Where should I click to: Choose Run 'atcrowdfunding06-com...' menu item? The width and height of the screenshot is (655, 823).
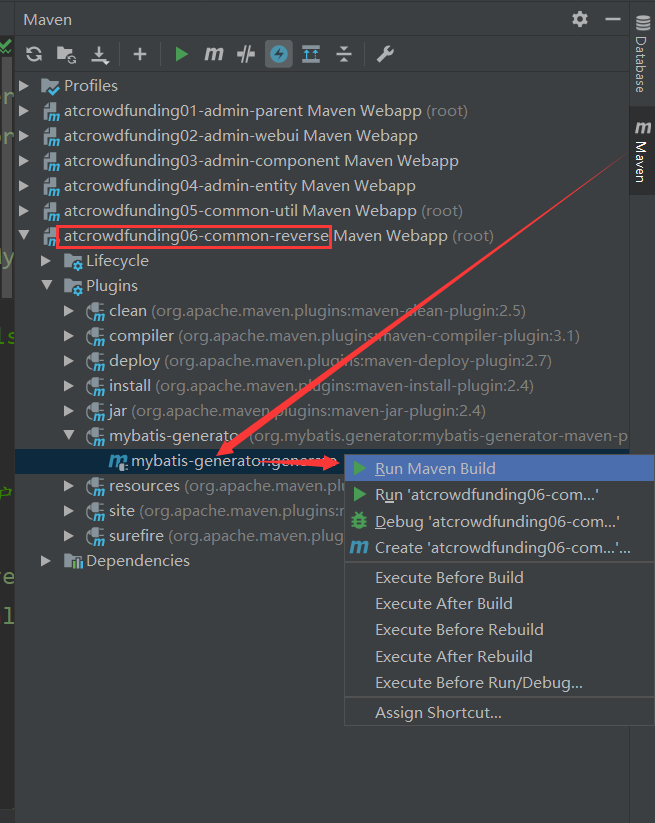tap(499, 494)
